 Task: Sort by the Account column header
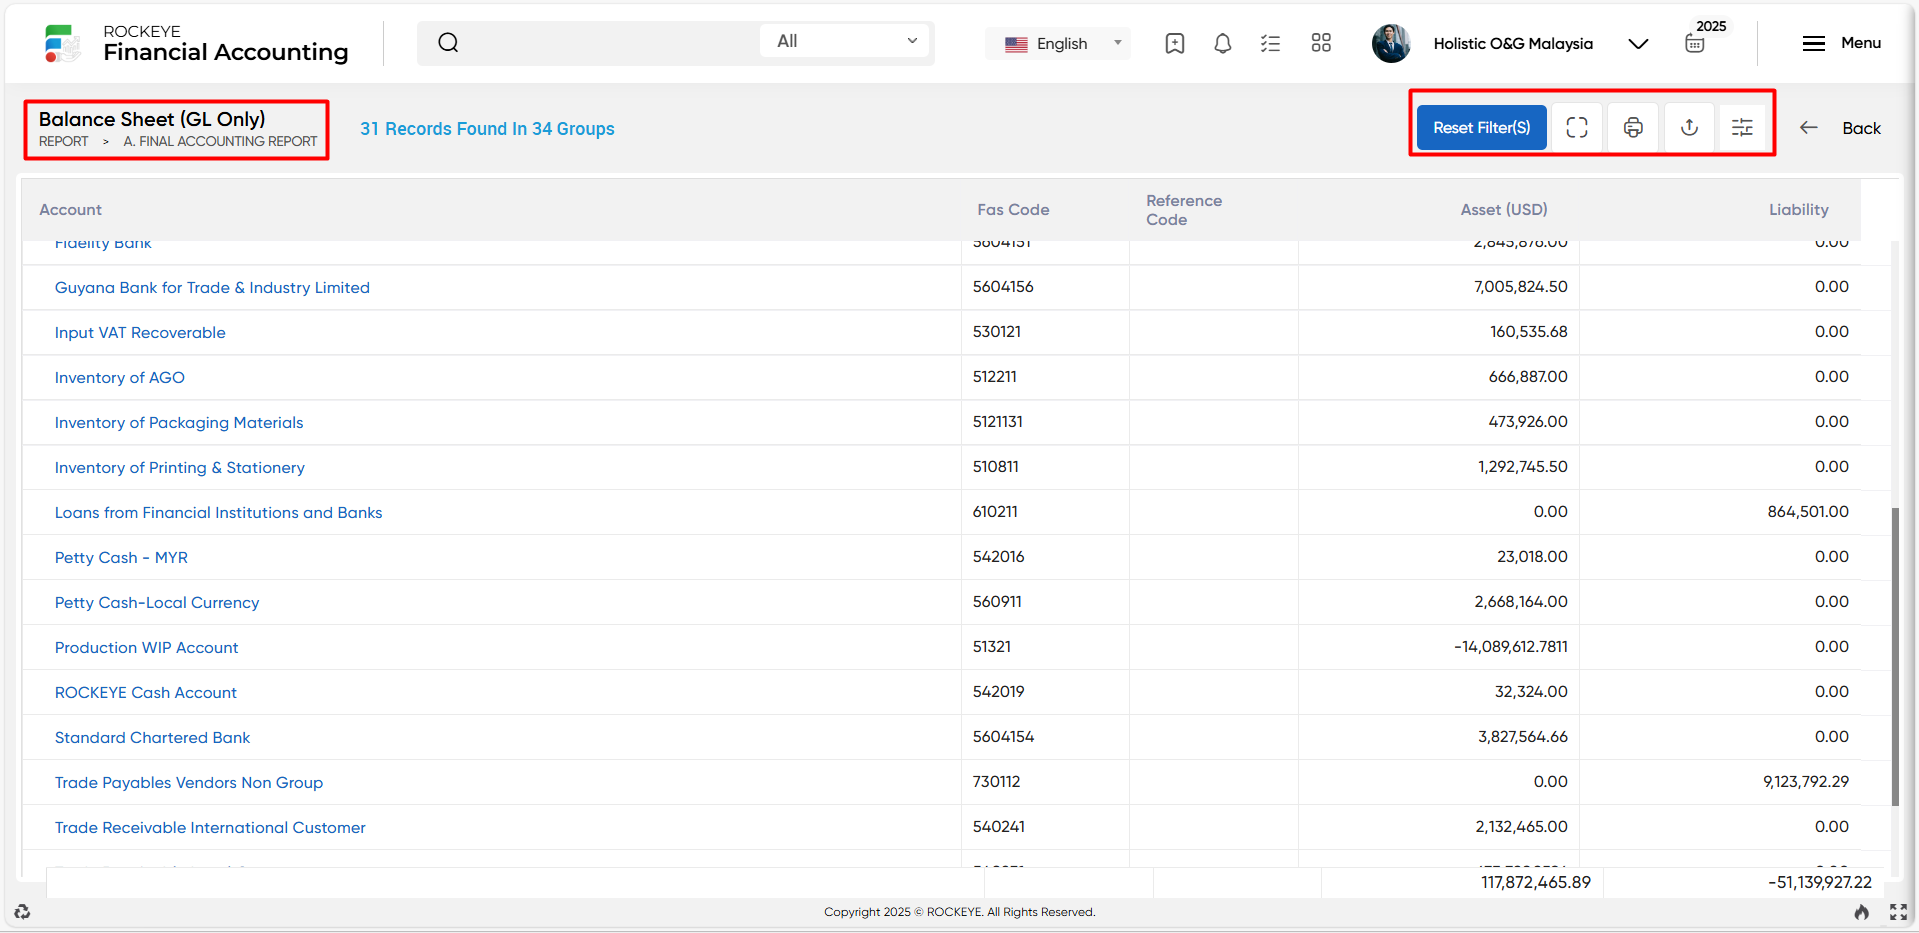70,210
